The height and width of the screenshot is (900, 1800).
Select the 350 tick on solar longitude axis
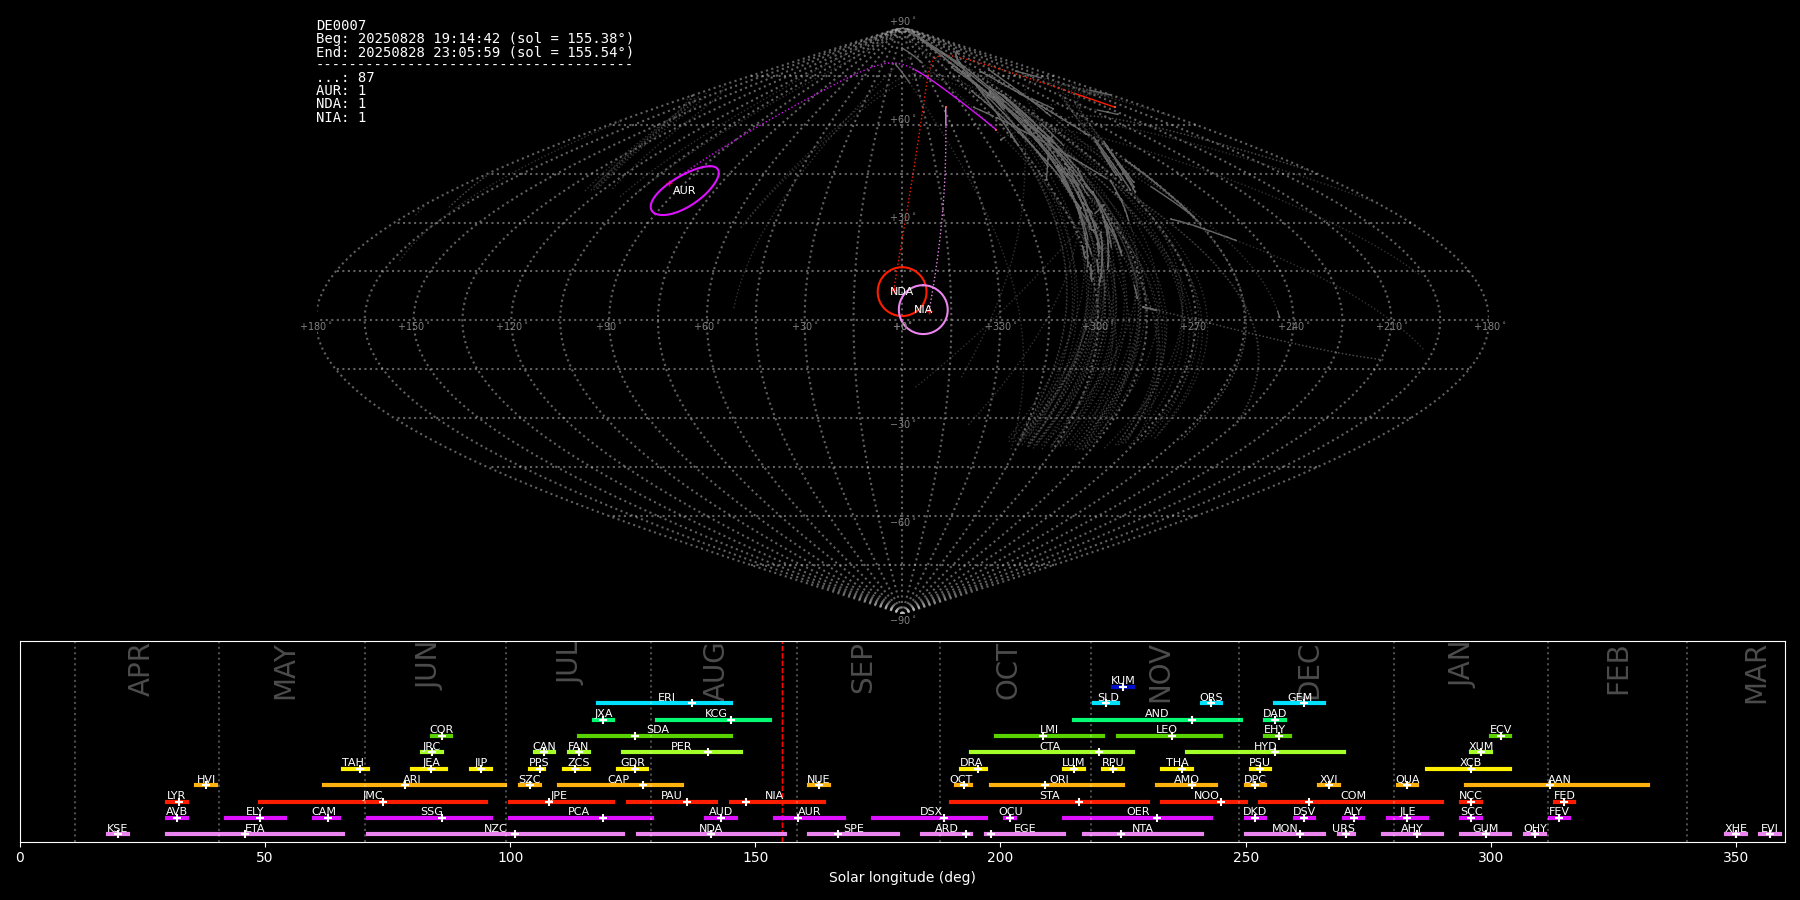(1735, 857)
